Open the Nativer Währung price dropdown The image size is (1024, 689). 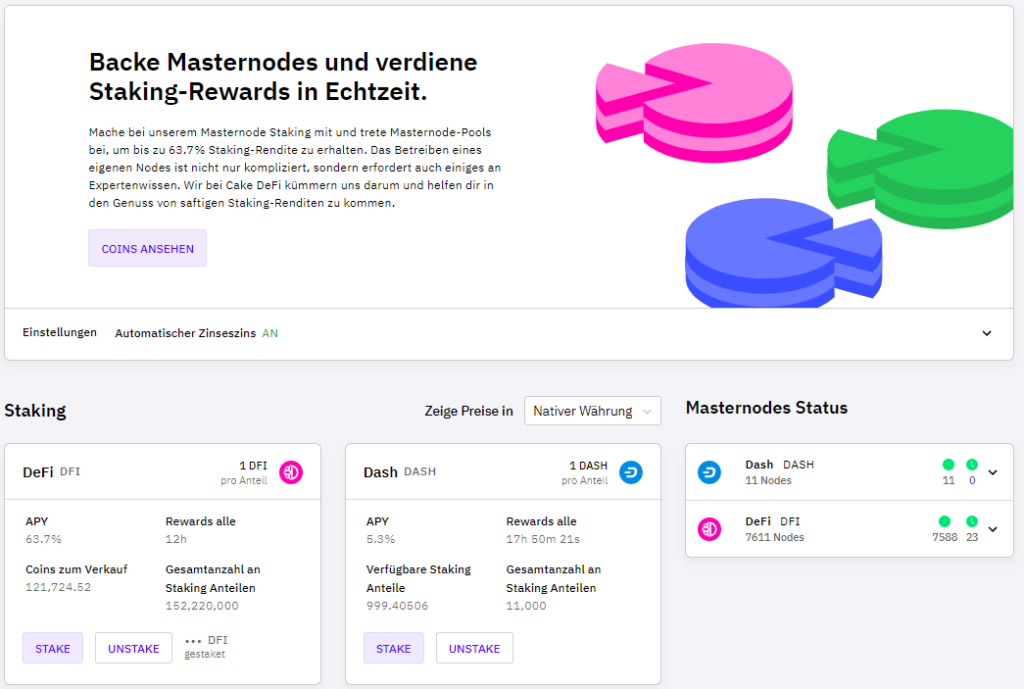click(x=592, y=411)
